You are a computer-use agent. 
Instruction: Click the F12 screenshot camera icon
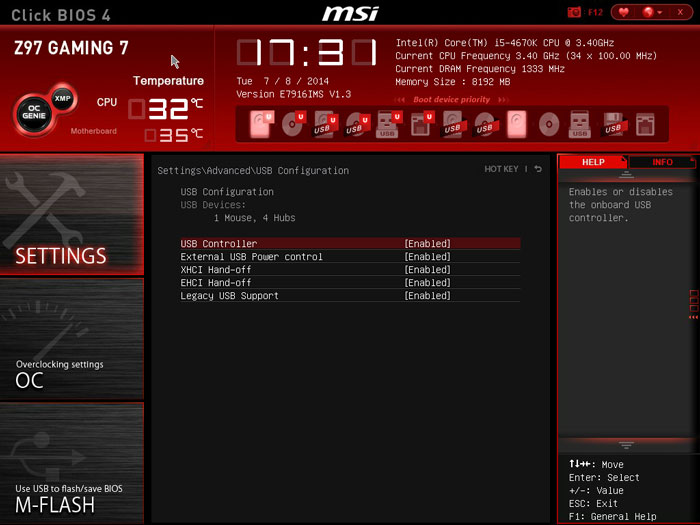[x=574, y=12]
